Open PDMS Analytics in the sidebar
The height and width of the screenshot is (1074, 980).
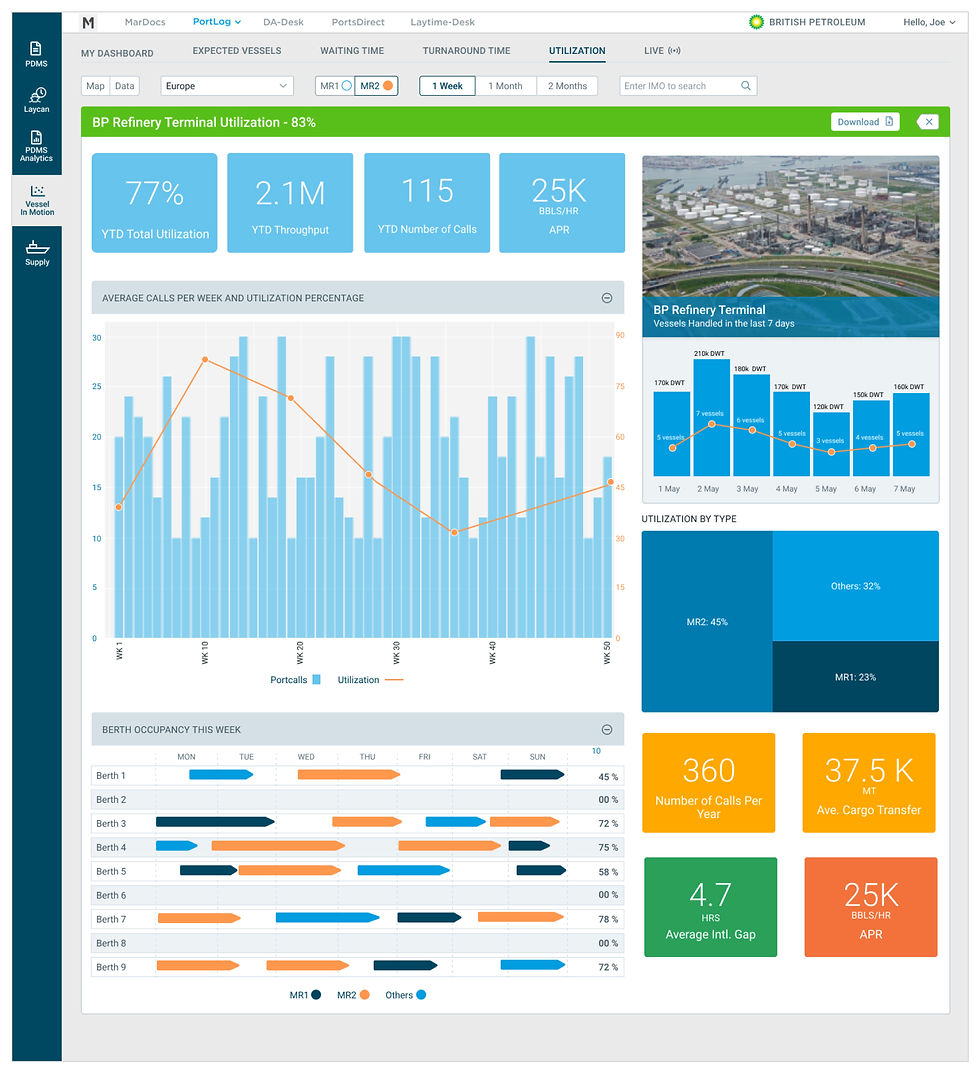[36, 146]
